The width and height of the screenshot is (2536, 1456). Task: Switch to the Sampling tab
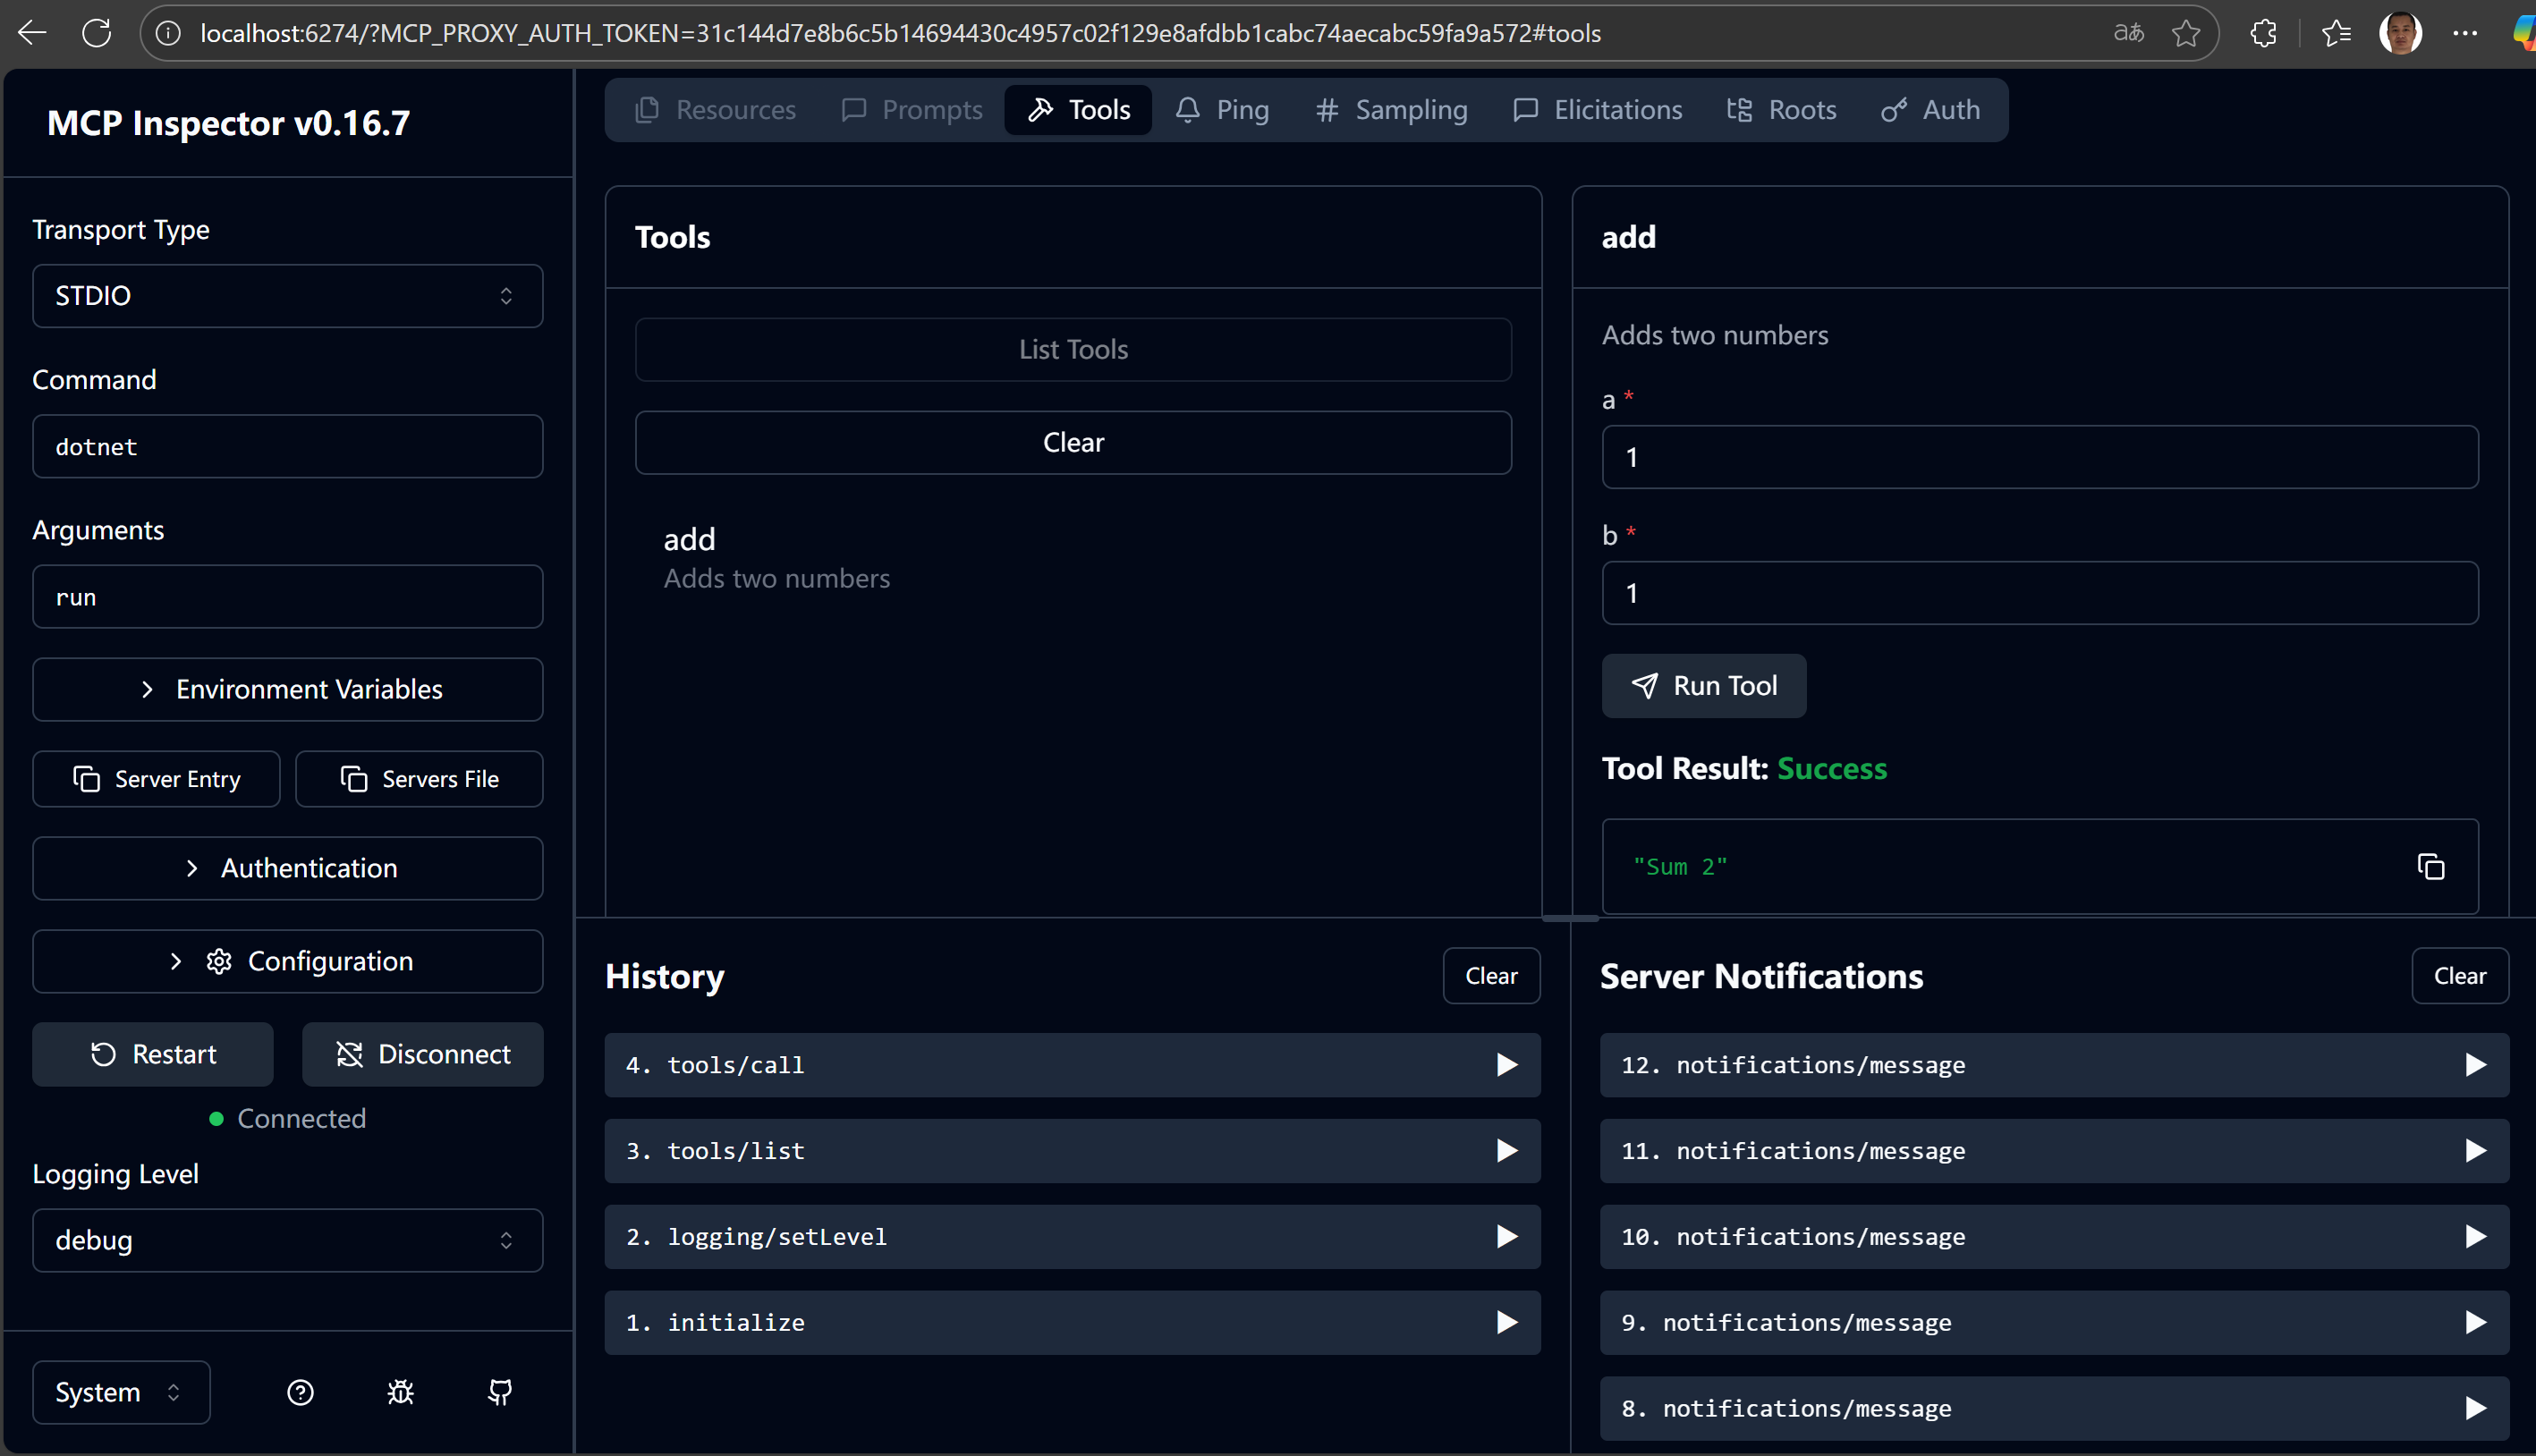1391,110
